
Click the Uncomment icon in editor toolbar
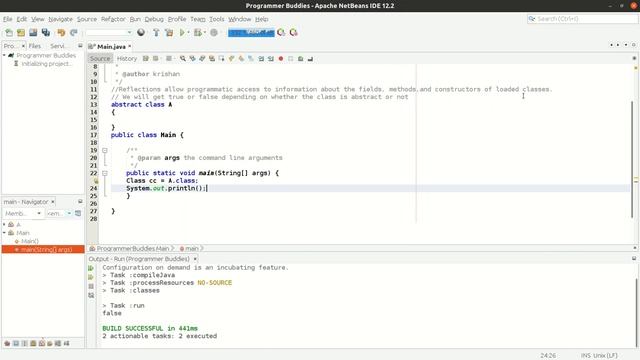click(310, 59)
